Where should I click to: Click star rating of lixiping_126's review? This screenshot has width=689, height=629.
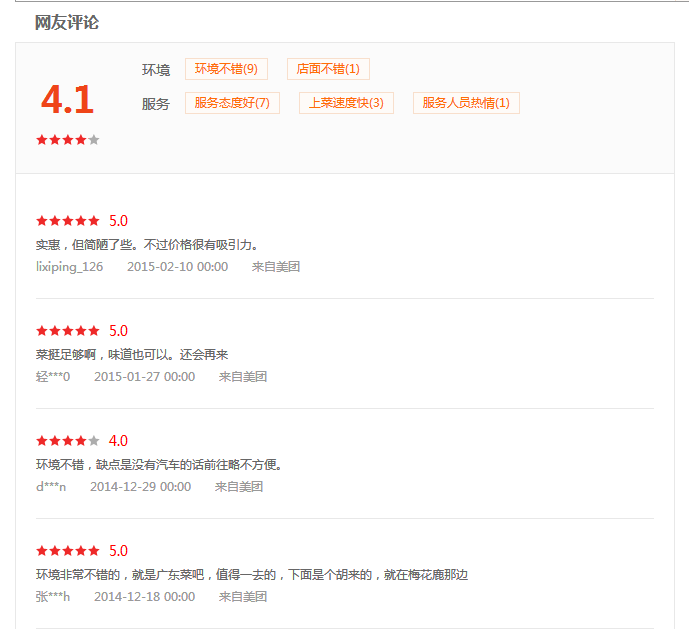68,221
